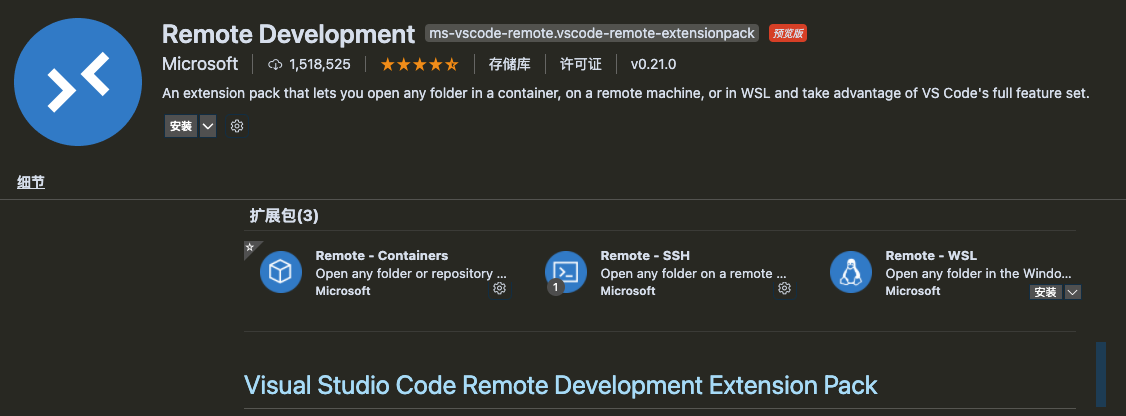The image size is (1126, 416).
Task: Click the Microsoft publisher name in the header
Action: 200,65
